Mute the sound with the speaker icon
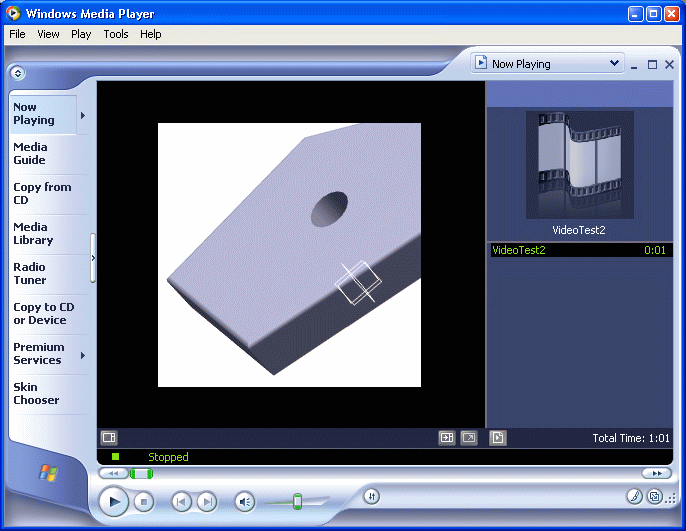The height and width of the screenshot is (531, 686). point(245,502)
